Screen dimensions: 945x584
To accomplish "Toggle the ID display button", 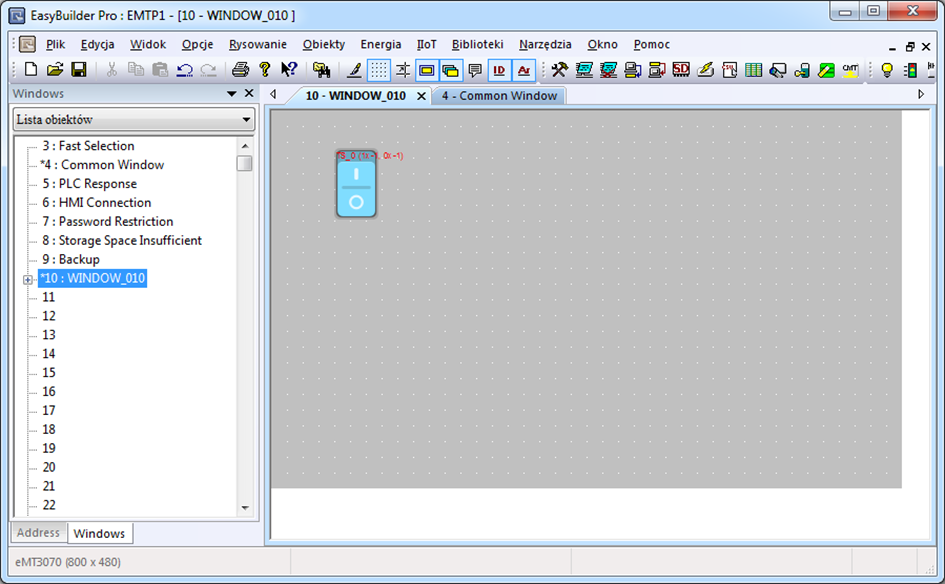I will (499, 71).
